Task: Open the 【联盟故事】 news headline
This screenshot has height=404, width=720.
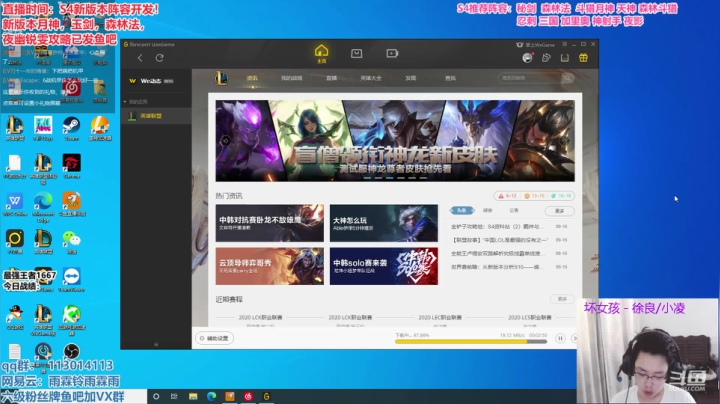Action: point(500,240)
